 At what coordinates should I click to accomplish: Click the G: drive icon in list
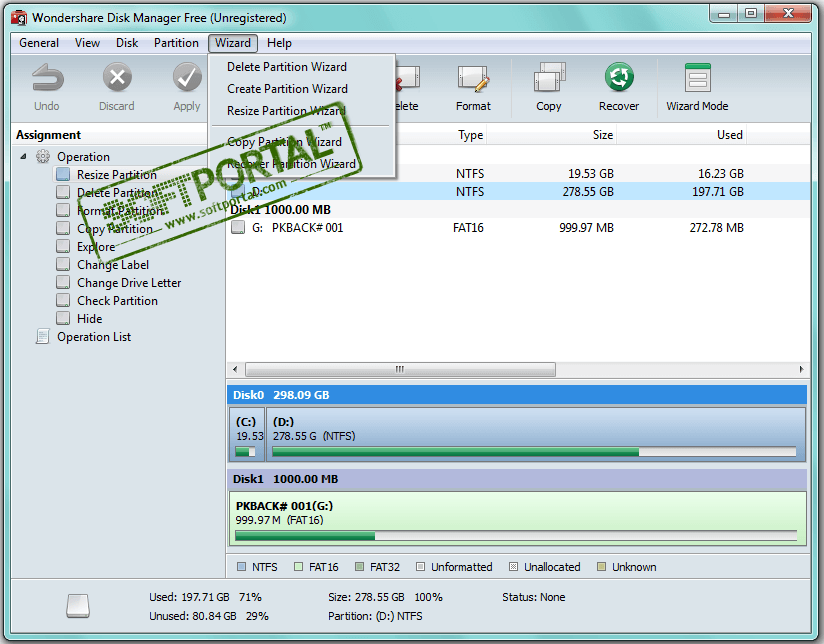[x=238, y=228]
